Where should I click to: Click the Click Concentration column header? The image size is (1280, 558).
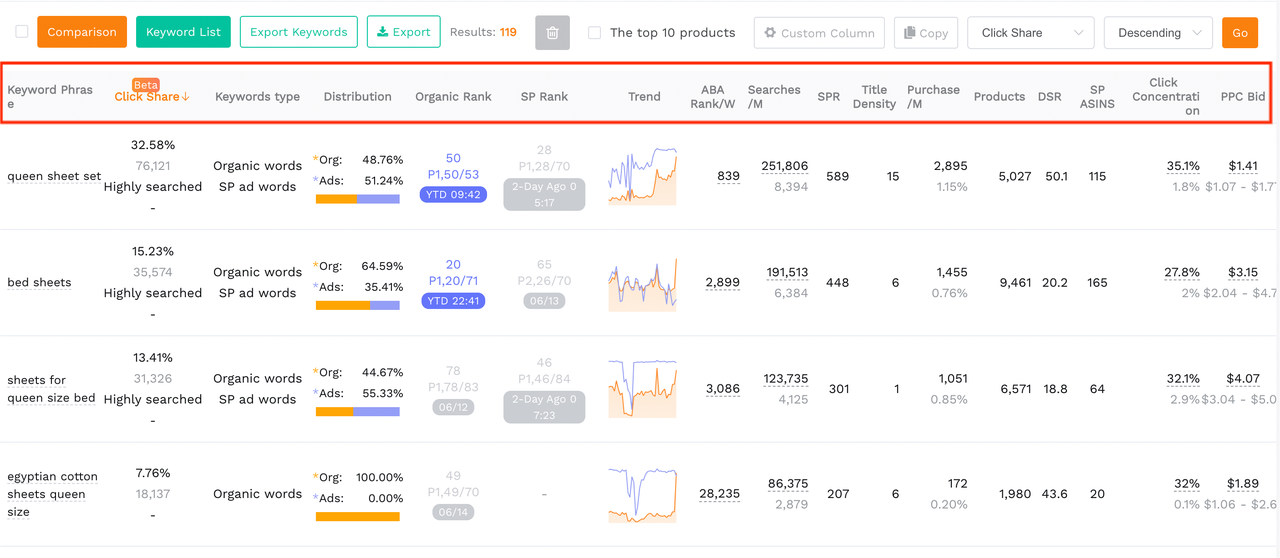pyautogui.click(x=1165, y=97)
